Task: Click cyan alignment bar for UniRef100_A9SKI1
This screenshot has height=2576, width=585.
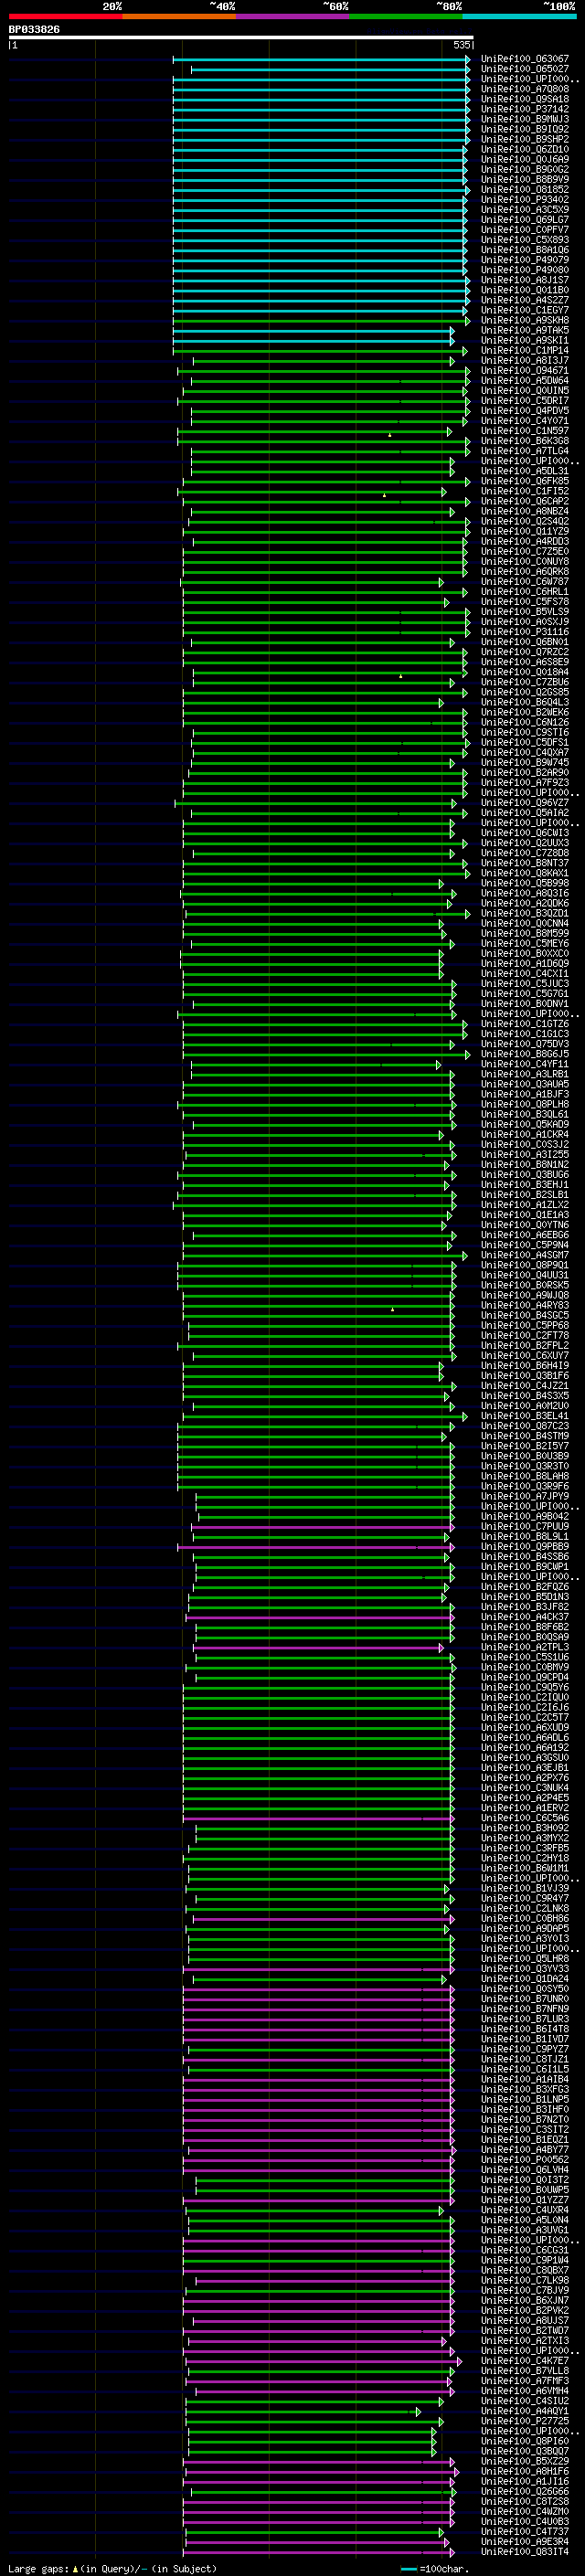Action: coord(313,340)
